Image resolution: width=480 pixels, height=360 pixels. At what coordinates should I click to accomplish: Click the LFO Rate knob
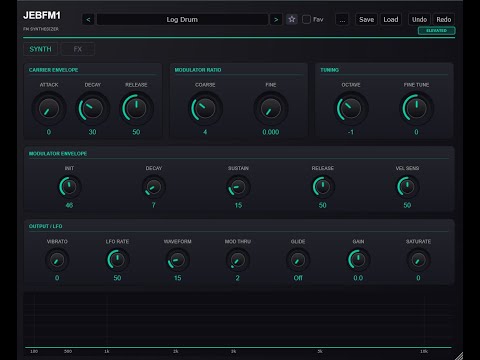(117, 260)
